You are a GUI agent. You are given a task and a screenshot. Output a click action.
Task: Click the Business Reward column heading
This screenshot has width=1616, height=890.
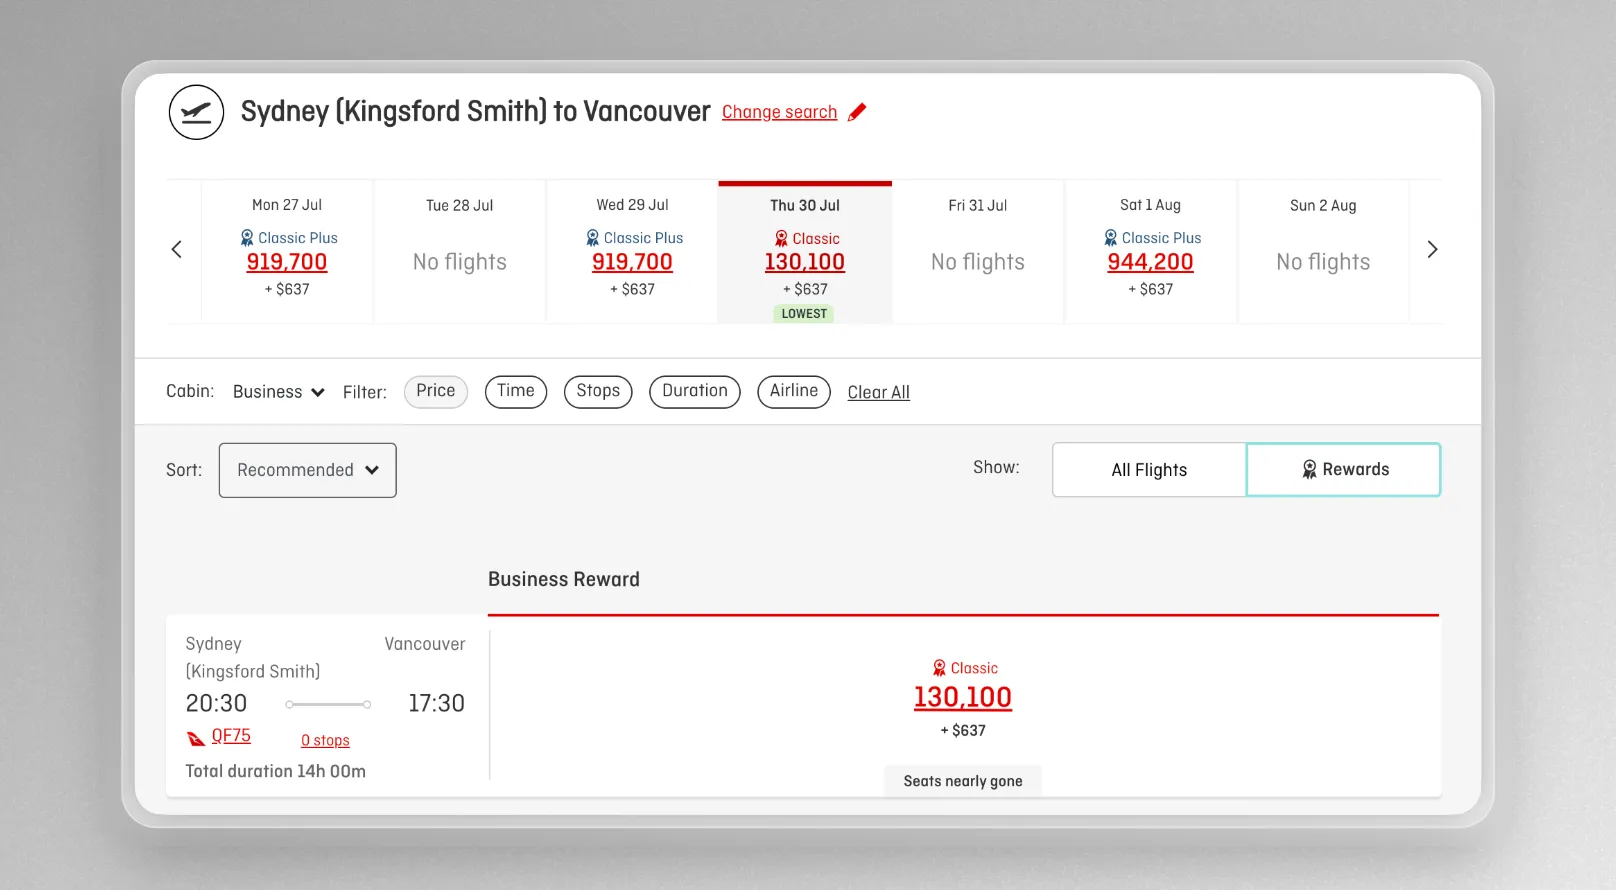(x=564, y=580)
